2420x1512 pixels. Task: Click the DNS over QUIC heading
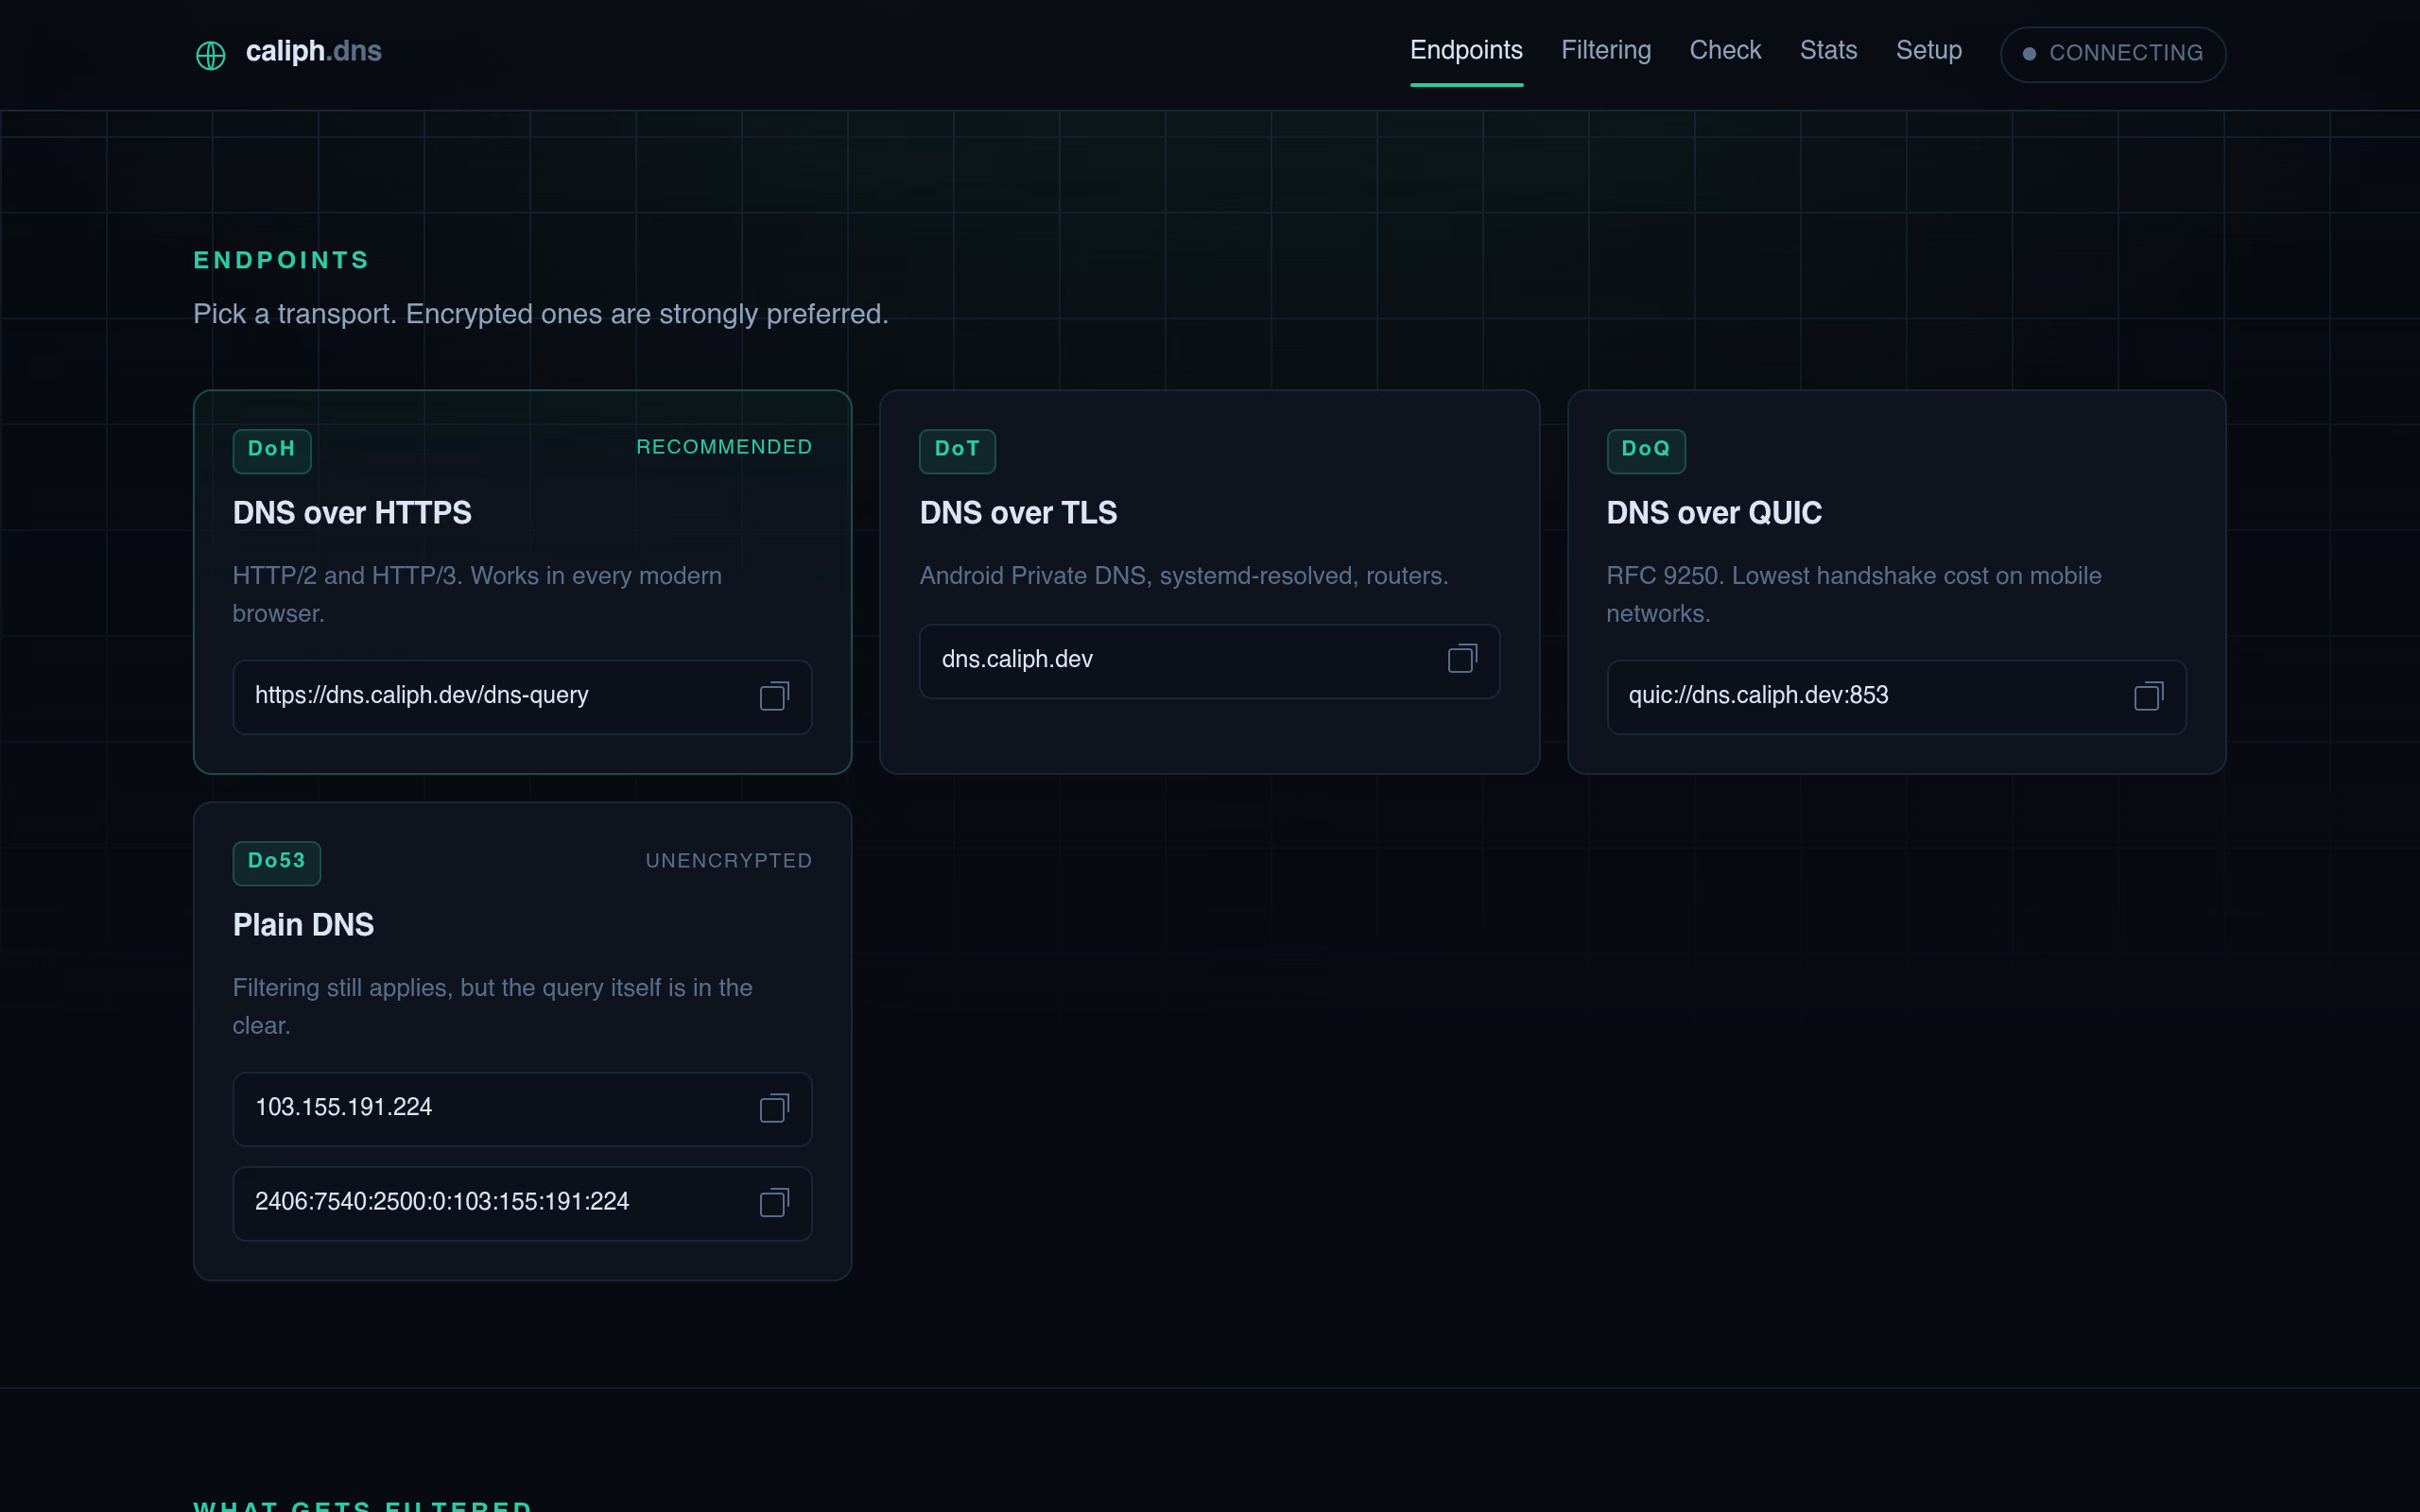click(1714, 513)
